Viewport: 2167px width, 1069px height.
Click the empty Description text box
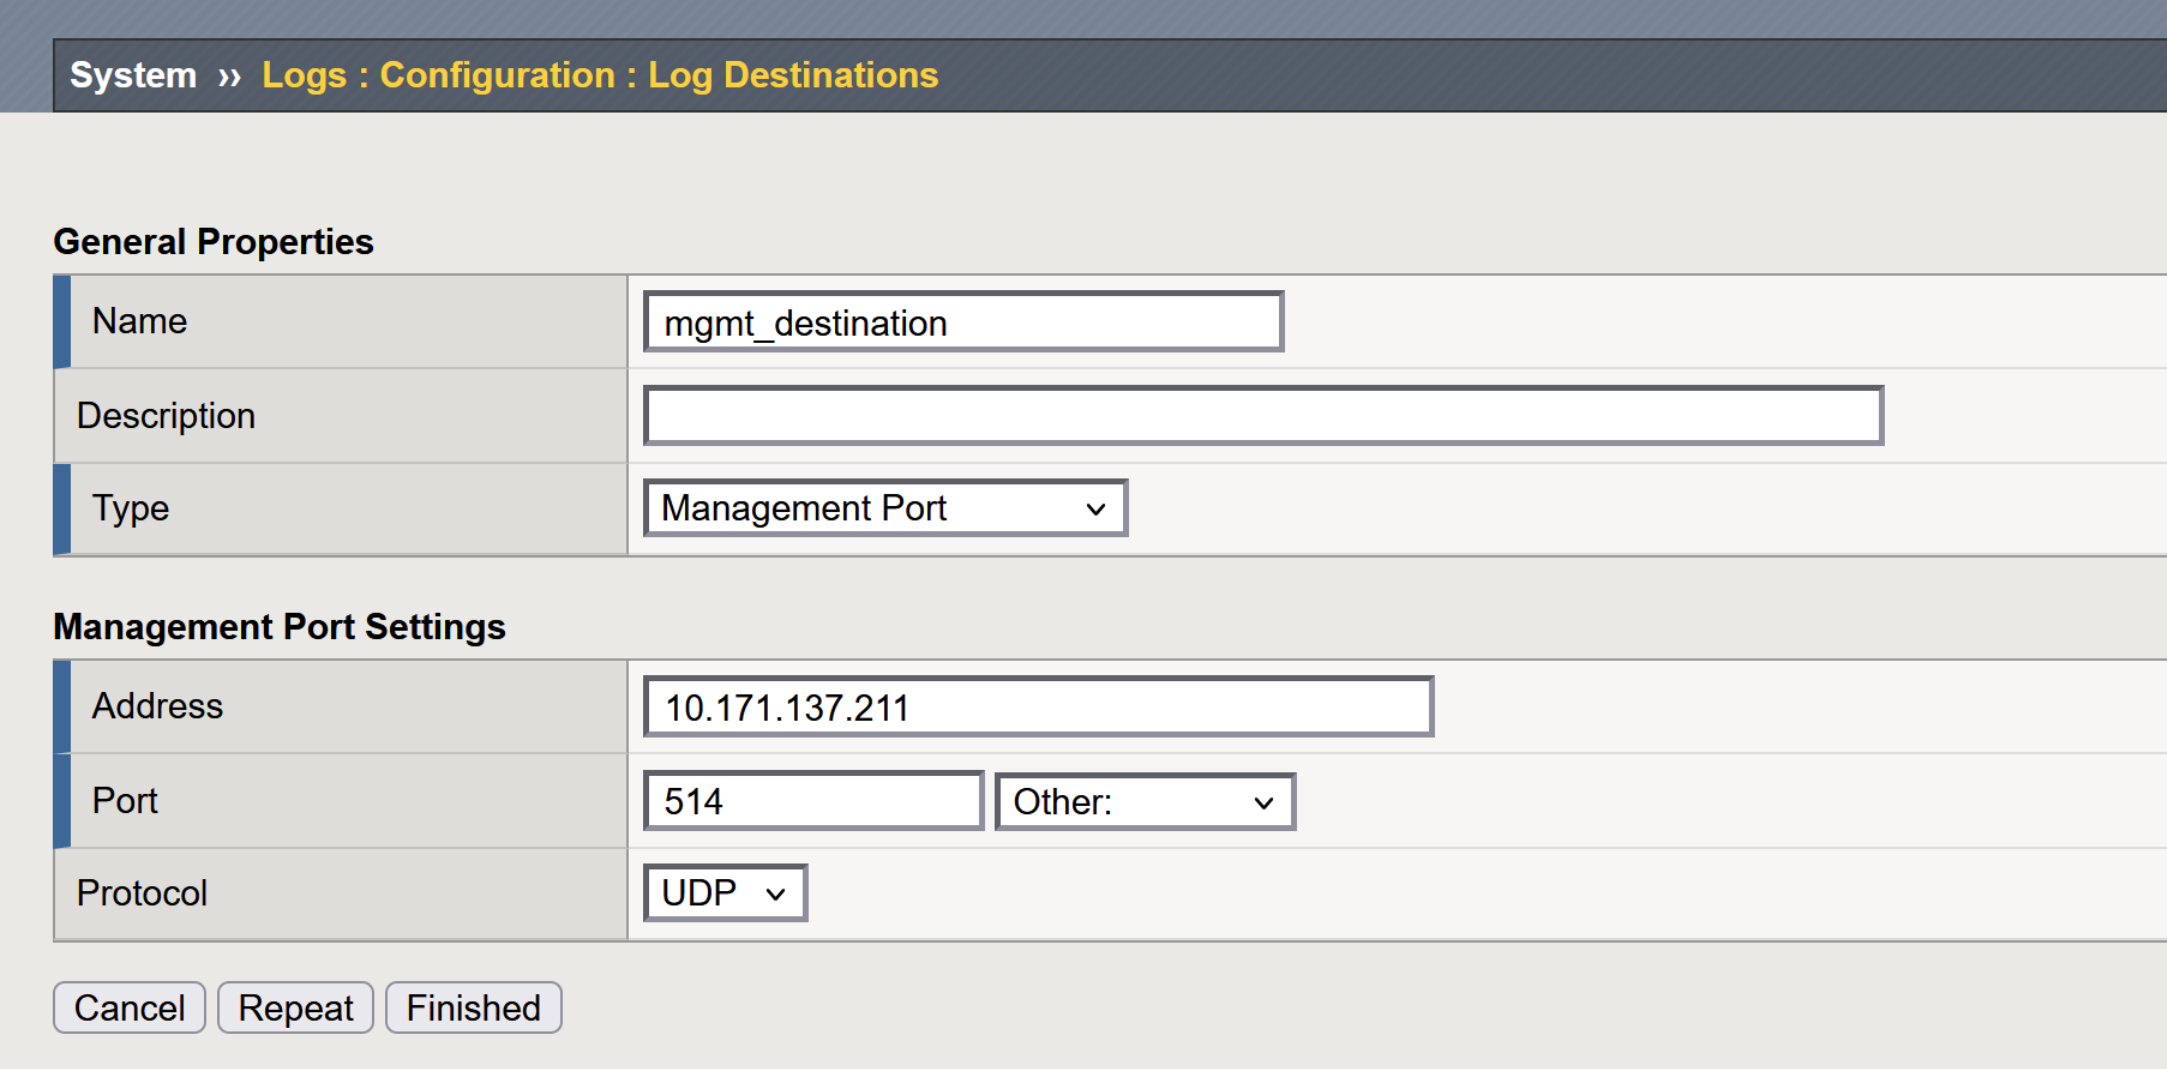(1263, 416)
